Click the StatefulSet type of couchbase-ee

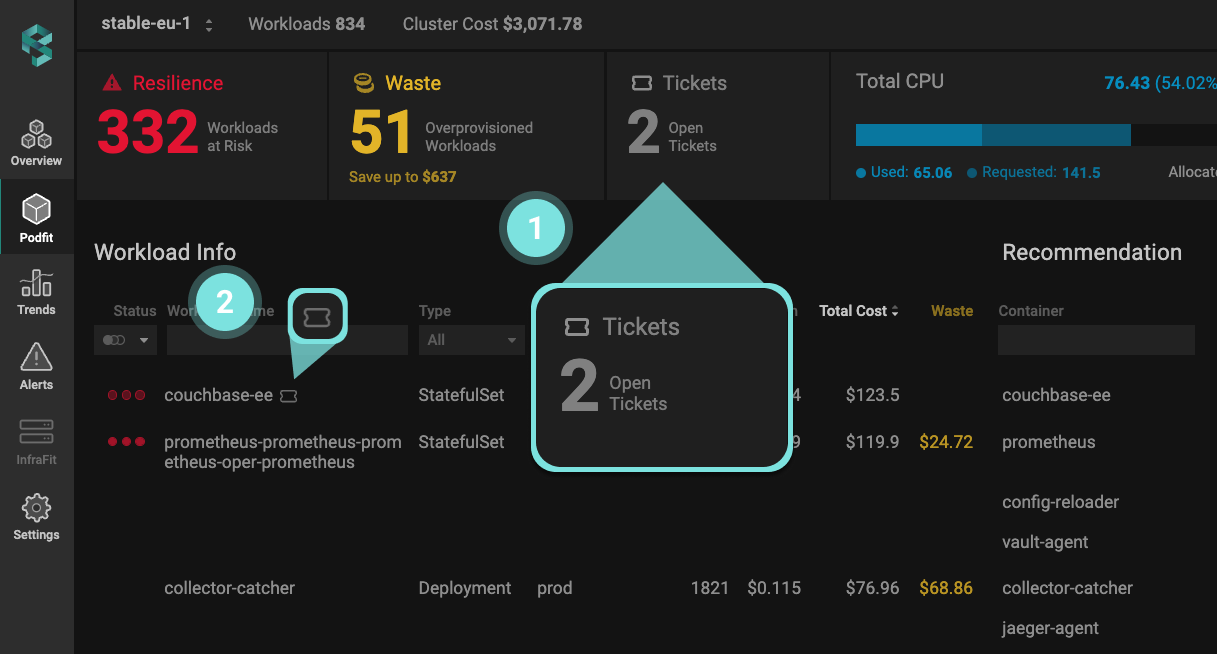point(462,395)
